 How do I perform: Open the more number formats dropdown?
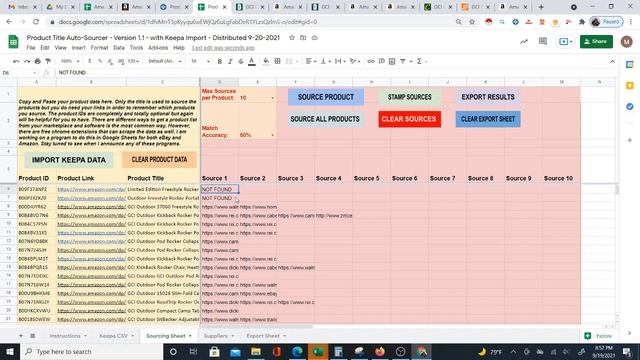tap(133, 61)
